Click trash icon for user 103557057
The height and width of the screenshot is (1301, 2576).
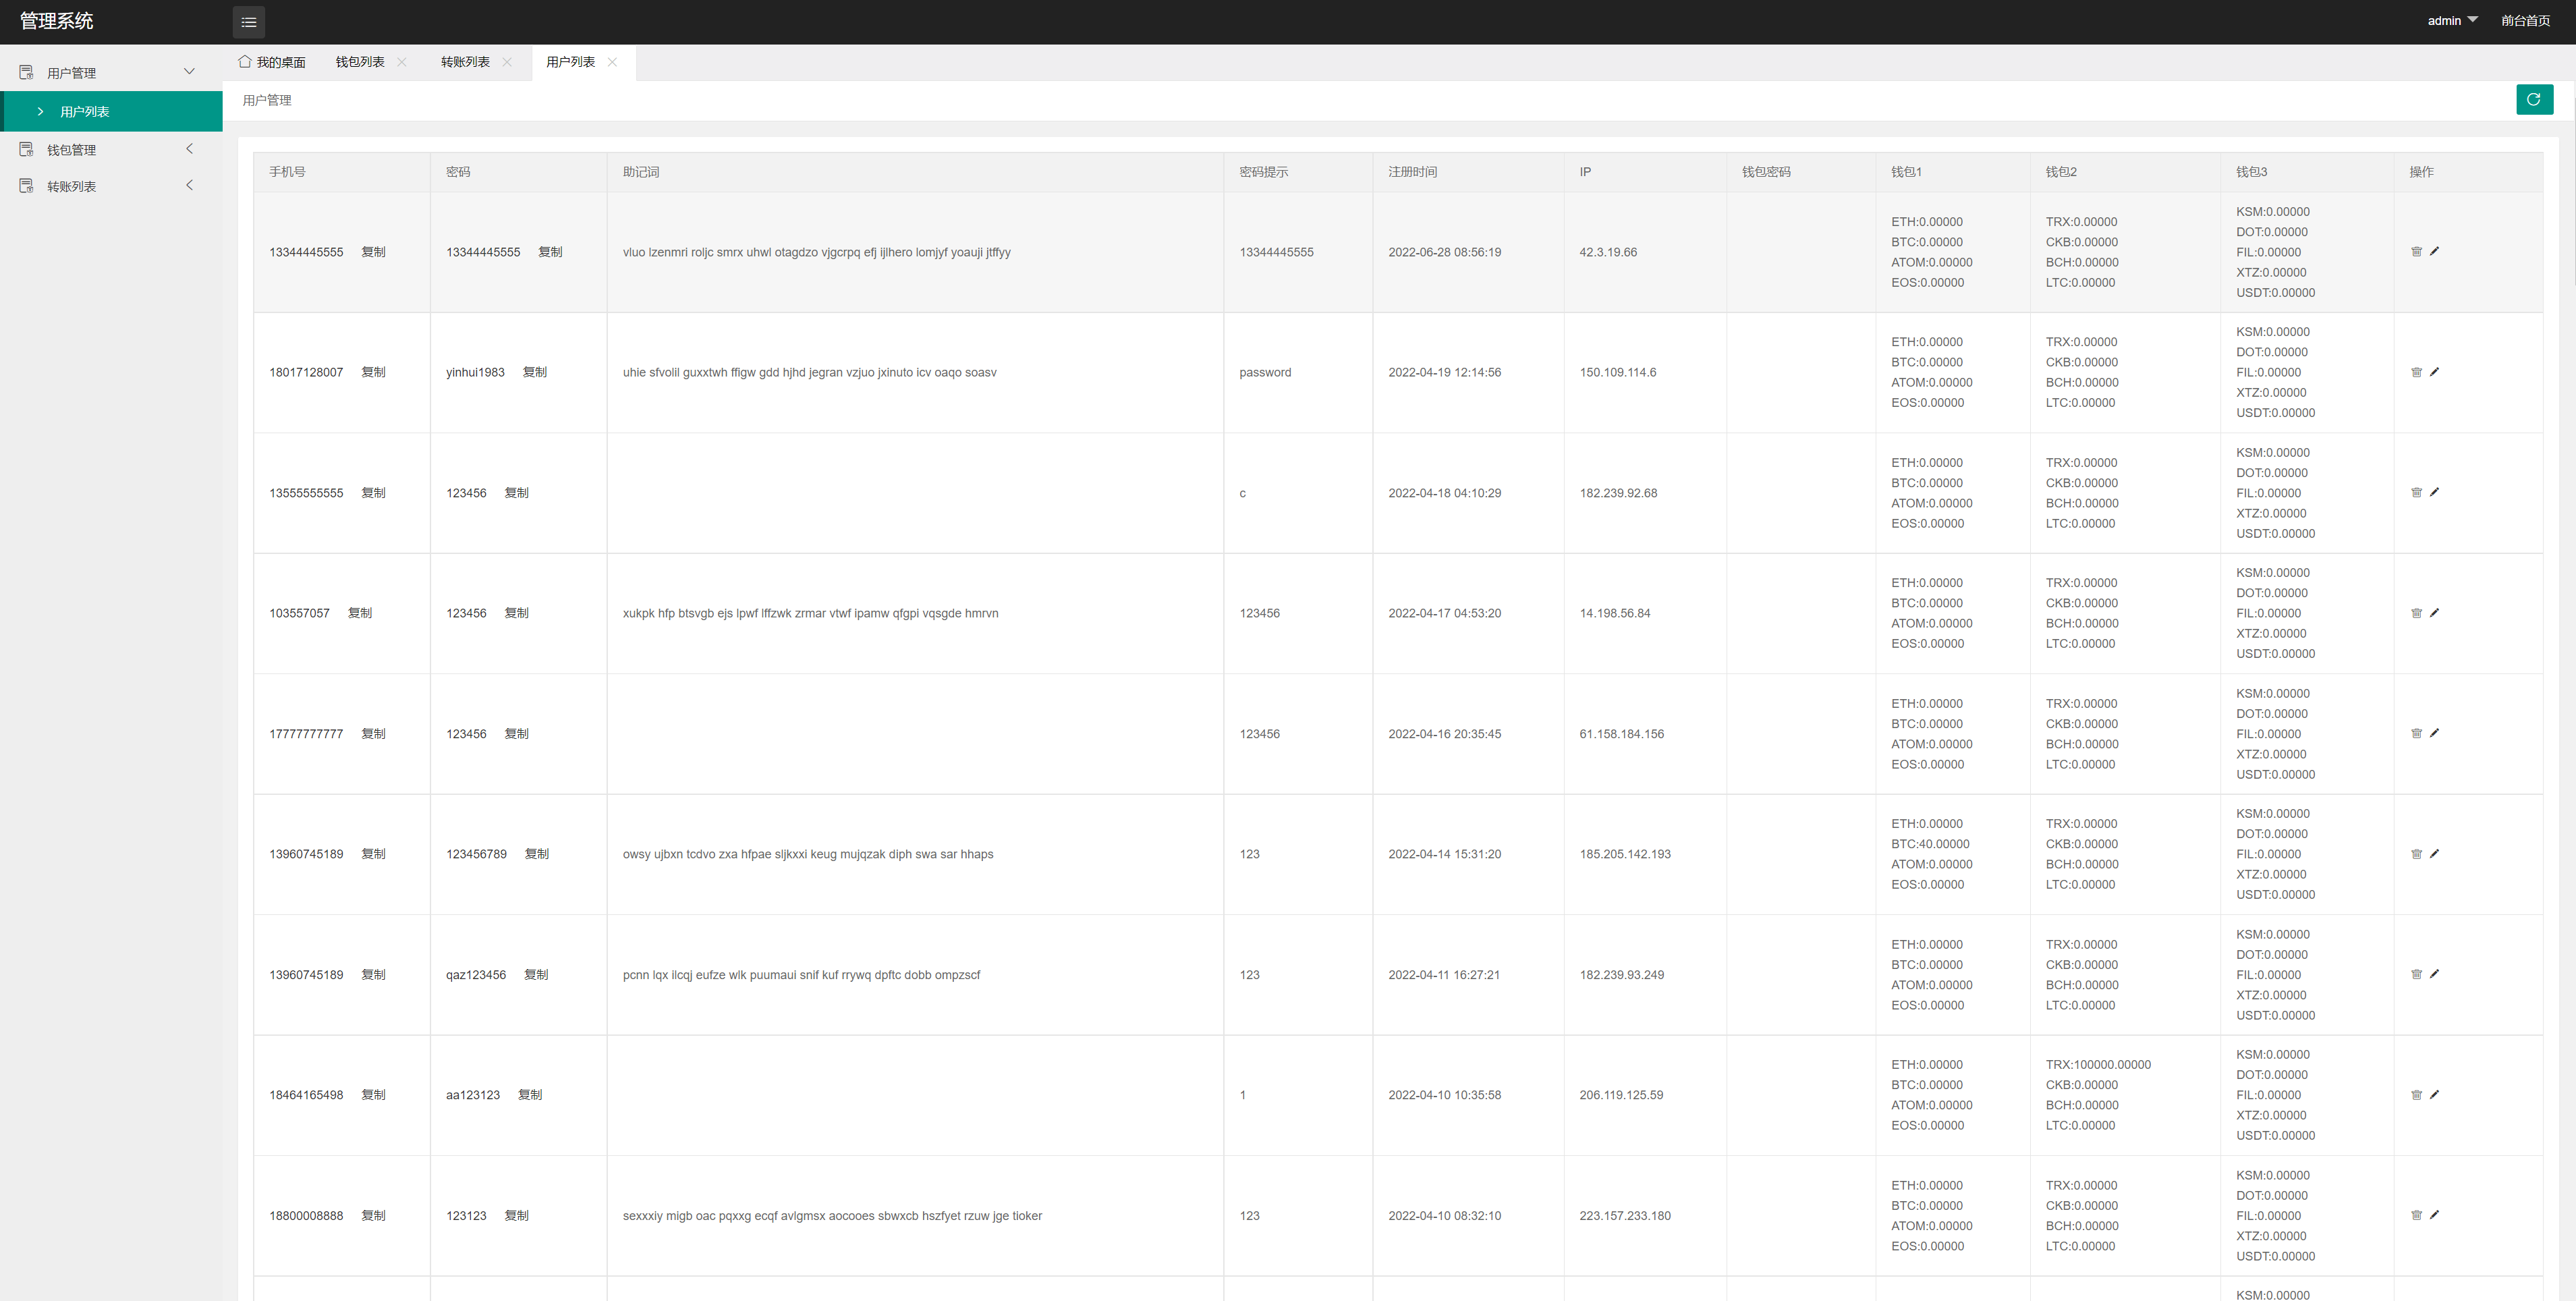[2416, 613]
